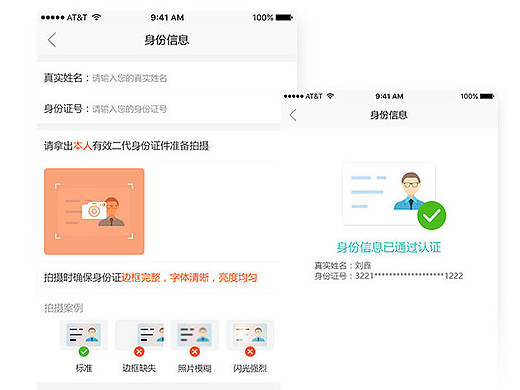The image size is (520, 390).
Task: Select the 边框缺失 sample thumbnail
Action: click(x=140, y=334)
